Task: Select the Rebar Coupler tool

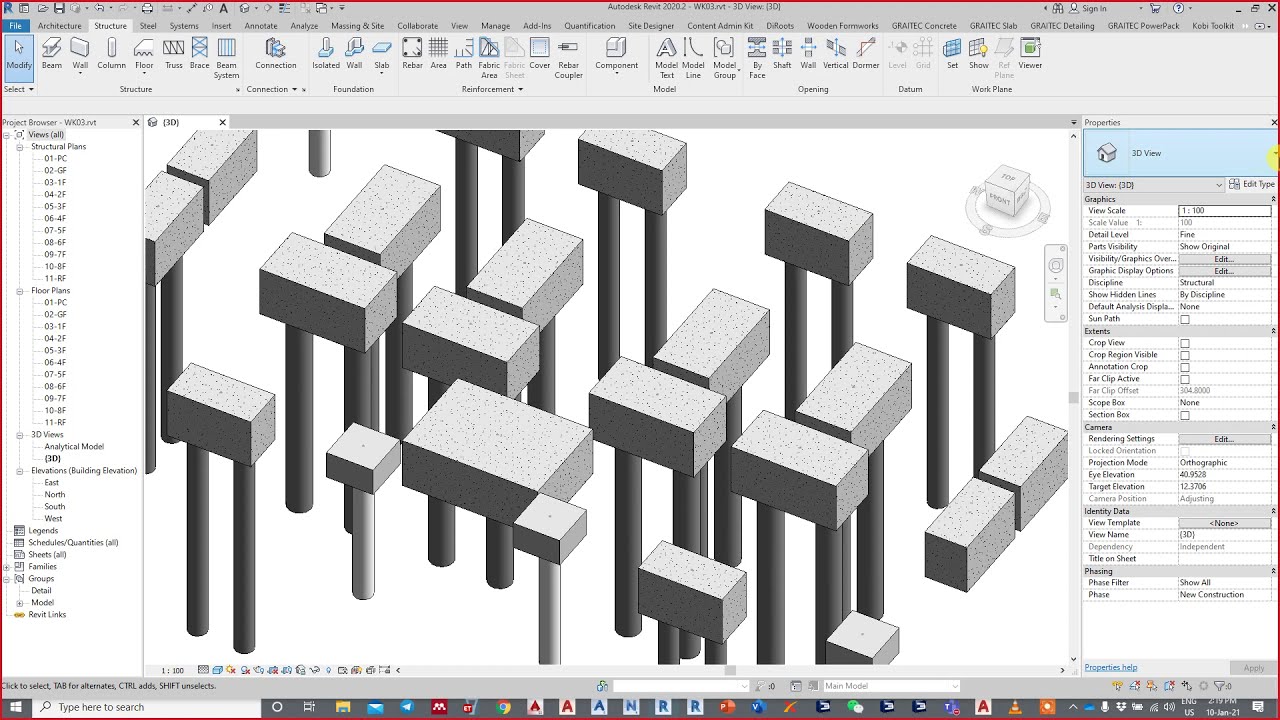Action: (x=568, y=58)
